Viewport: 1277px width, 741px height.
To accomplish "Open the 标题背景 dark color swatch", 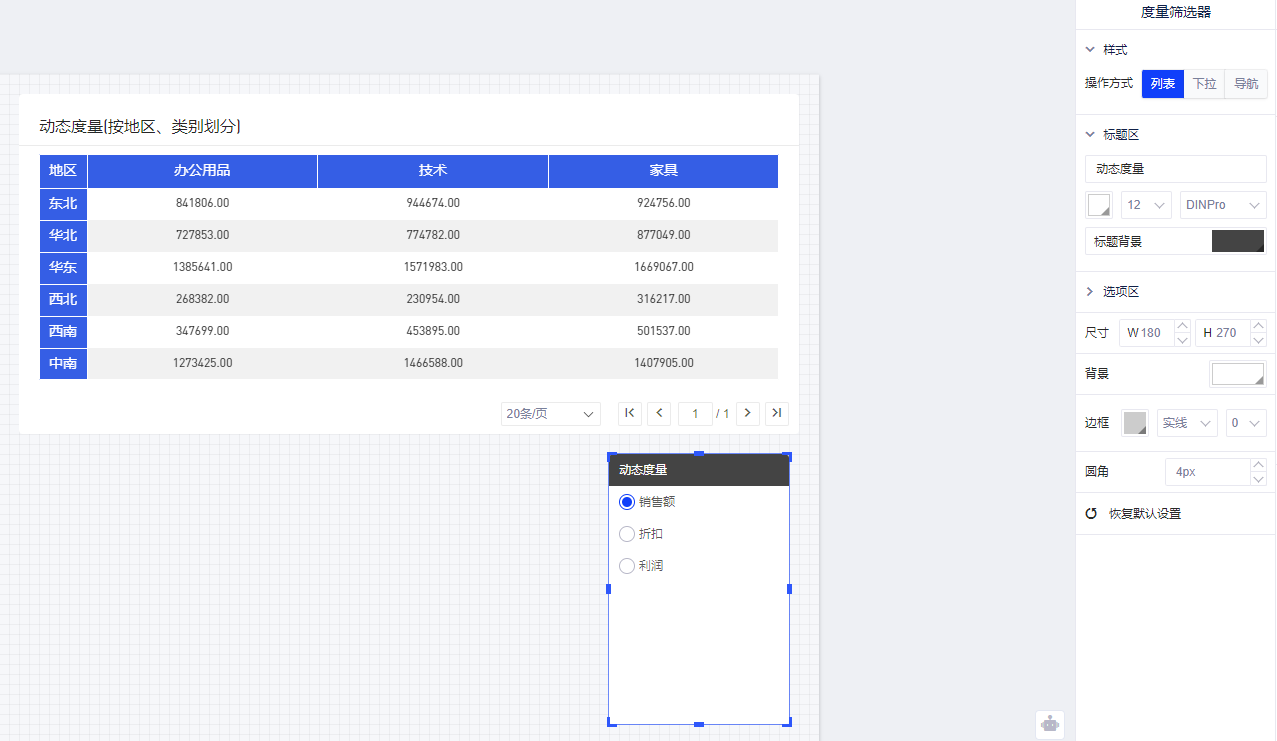I will 1238,241.
